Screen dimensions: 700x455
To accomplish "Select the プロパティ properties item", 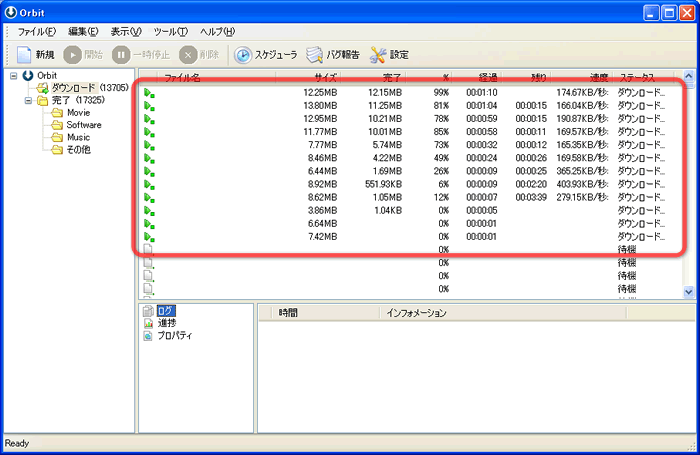I will pos(175,335).
